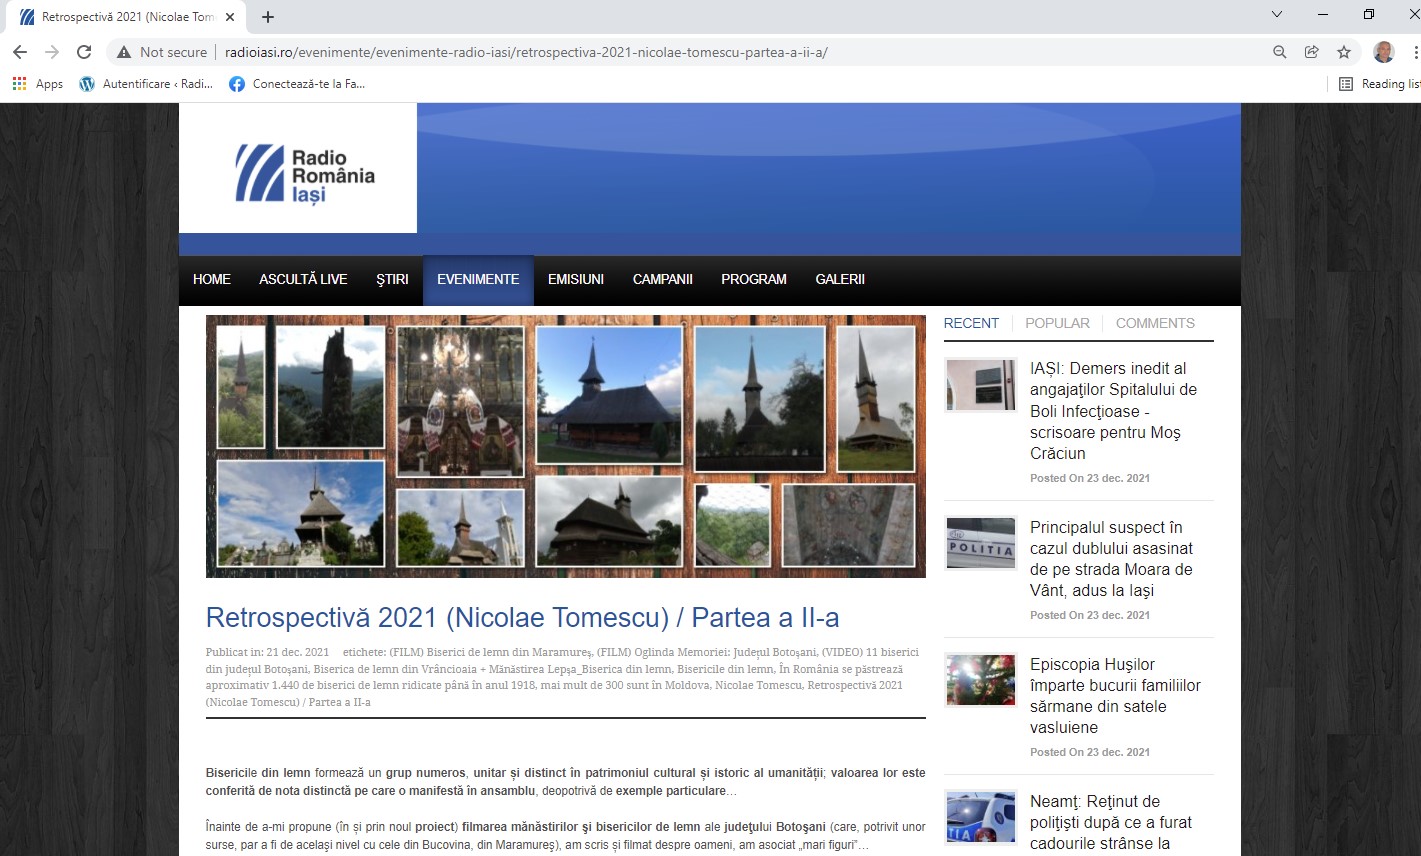Open a new browser tab
1421x856 pixels.
click(x=268, y=17)
